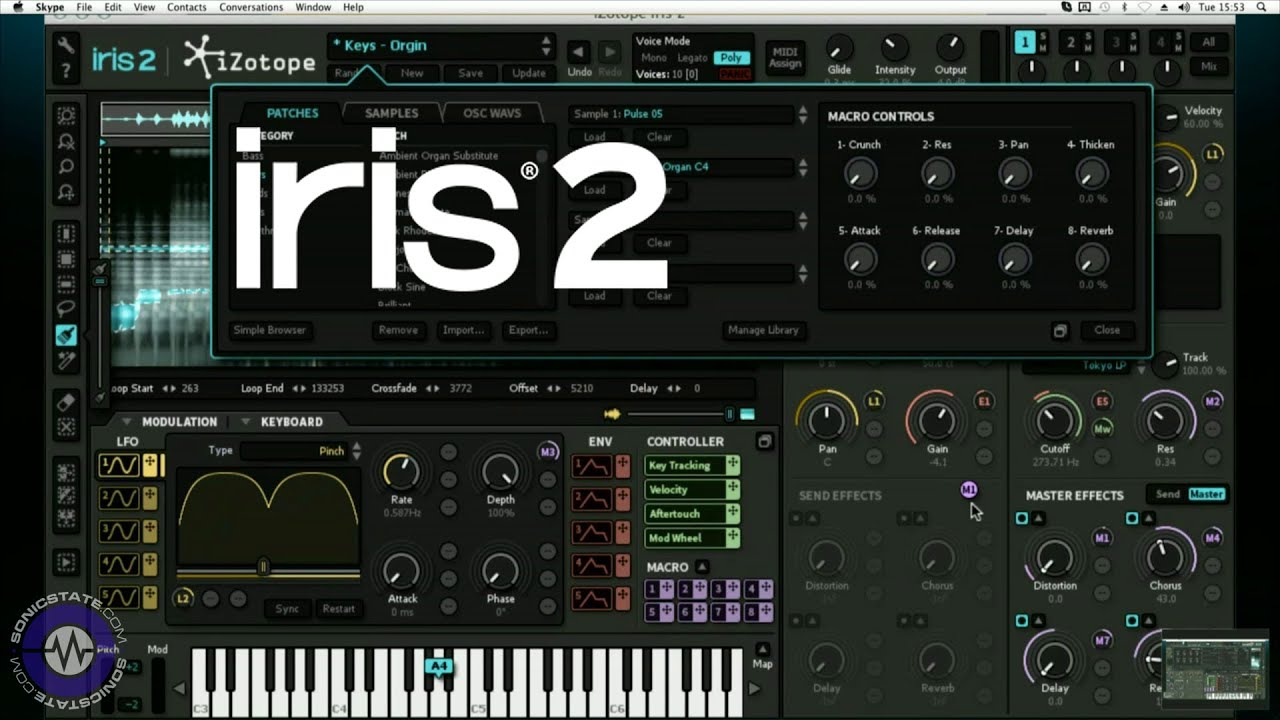
Task: Adjust the Crossfade value arrows
Action: (434, 388)
